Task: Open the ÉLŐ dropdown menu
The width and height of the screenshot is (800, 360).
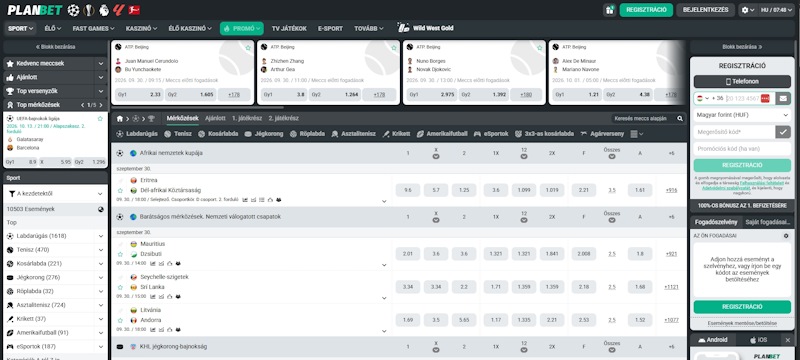Action: pos(53,29)
